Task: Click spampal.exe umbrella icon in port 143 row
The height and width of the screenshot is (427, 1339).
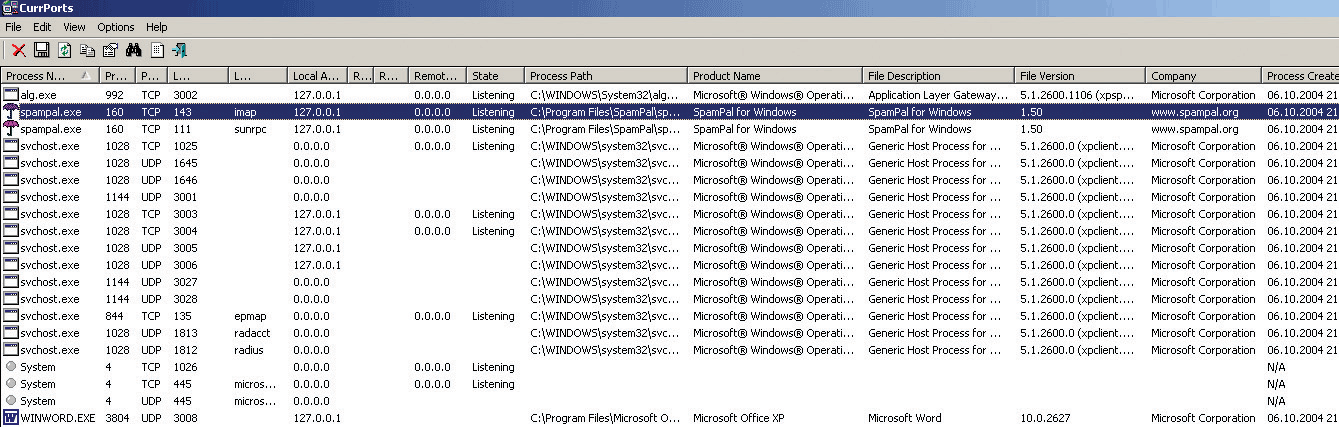Action: [11, 112]
